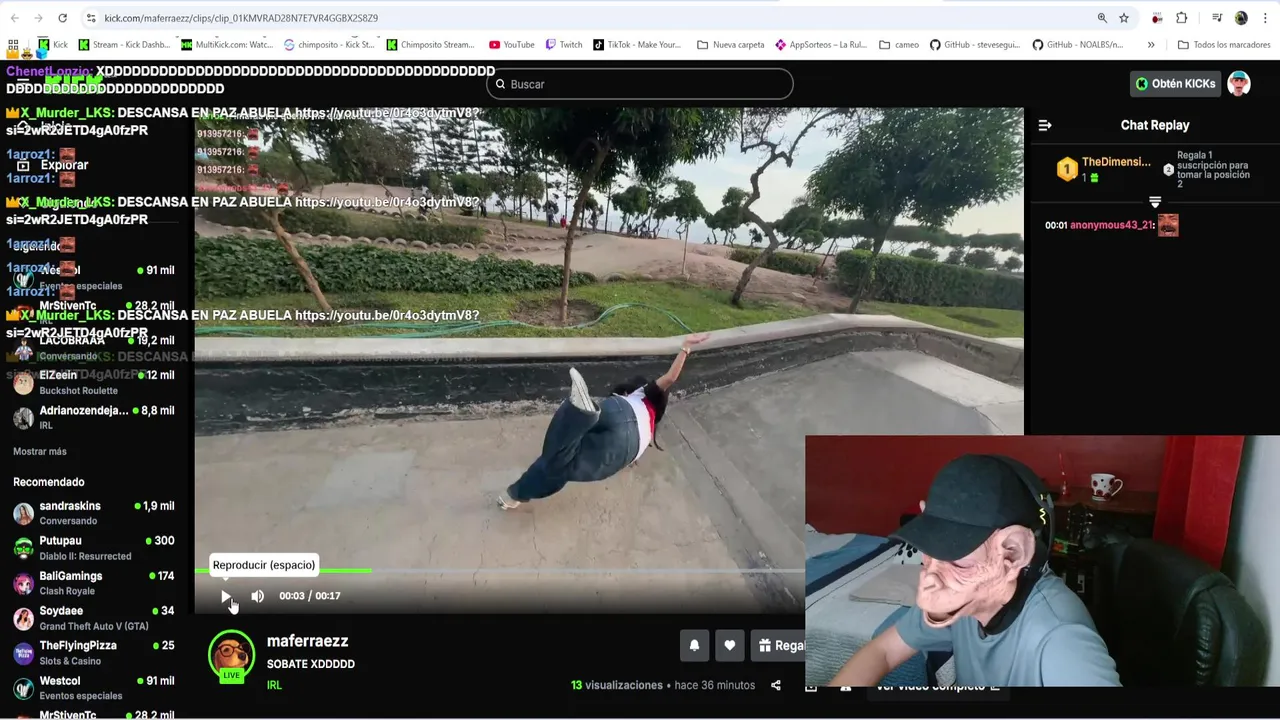
Task: Open TheFlyingPizza recommended channel
Action: tap(94, 653)
